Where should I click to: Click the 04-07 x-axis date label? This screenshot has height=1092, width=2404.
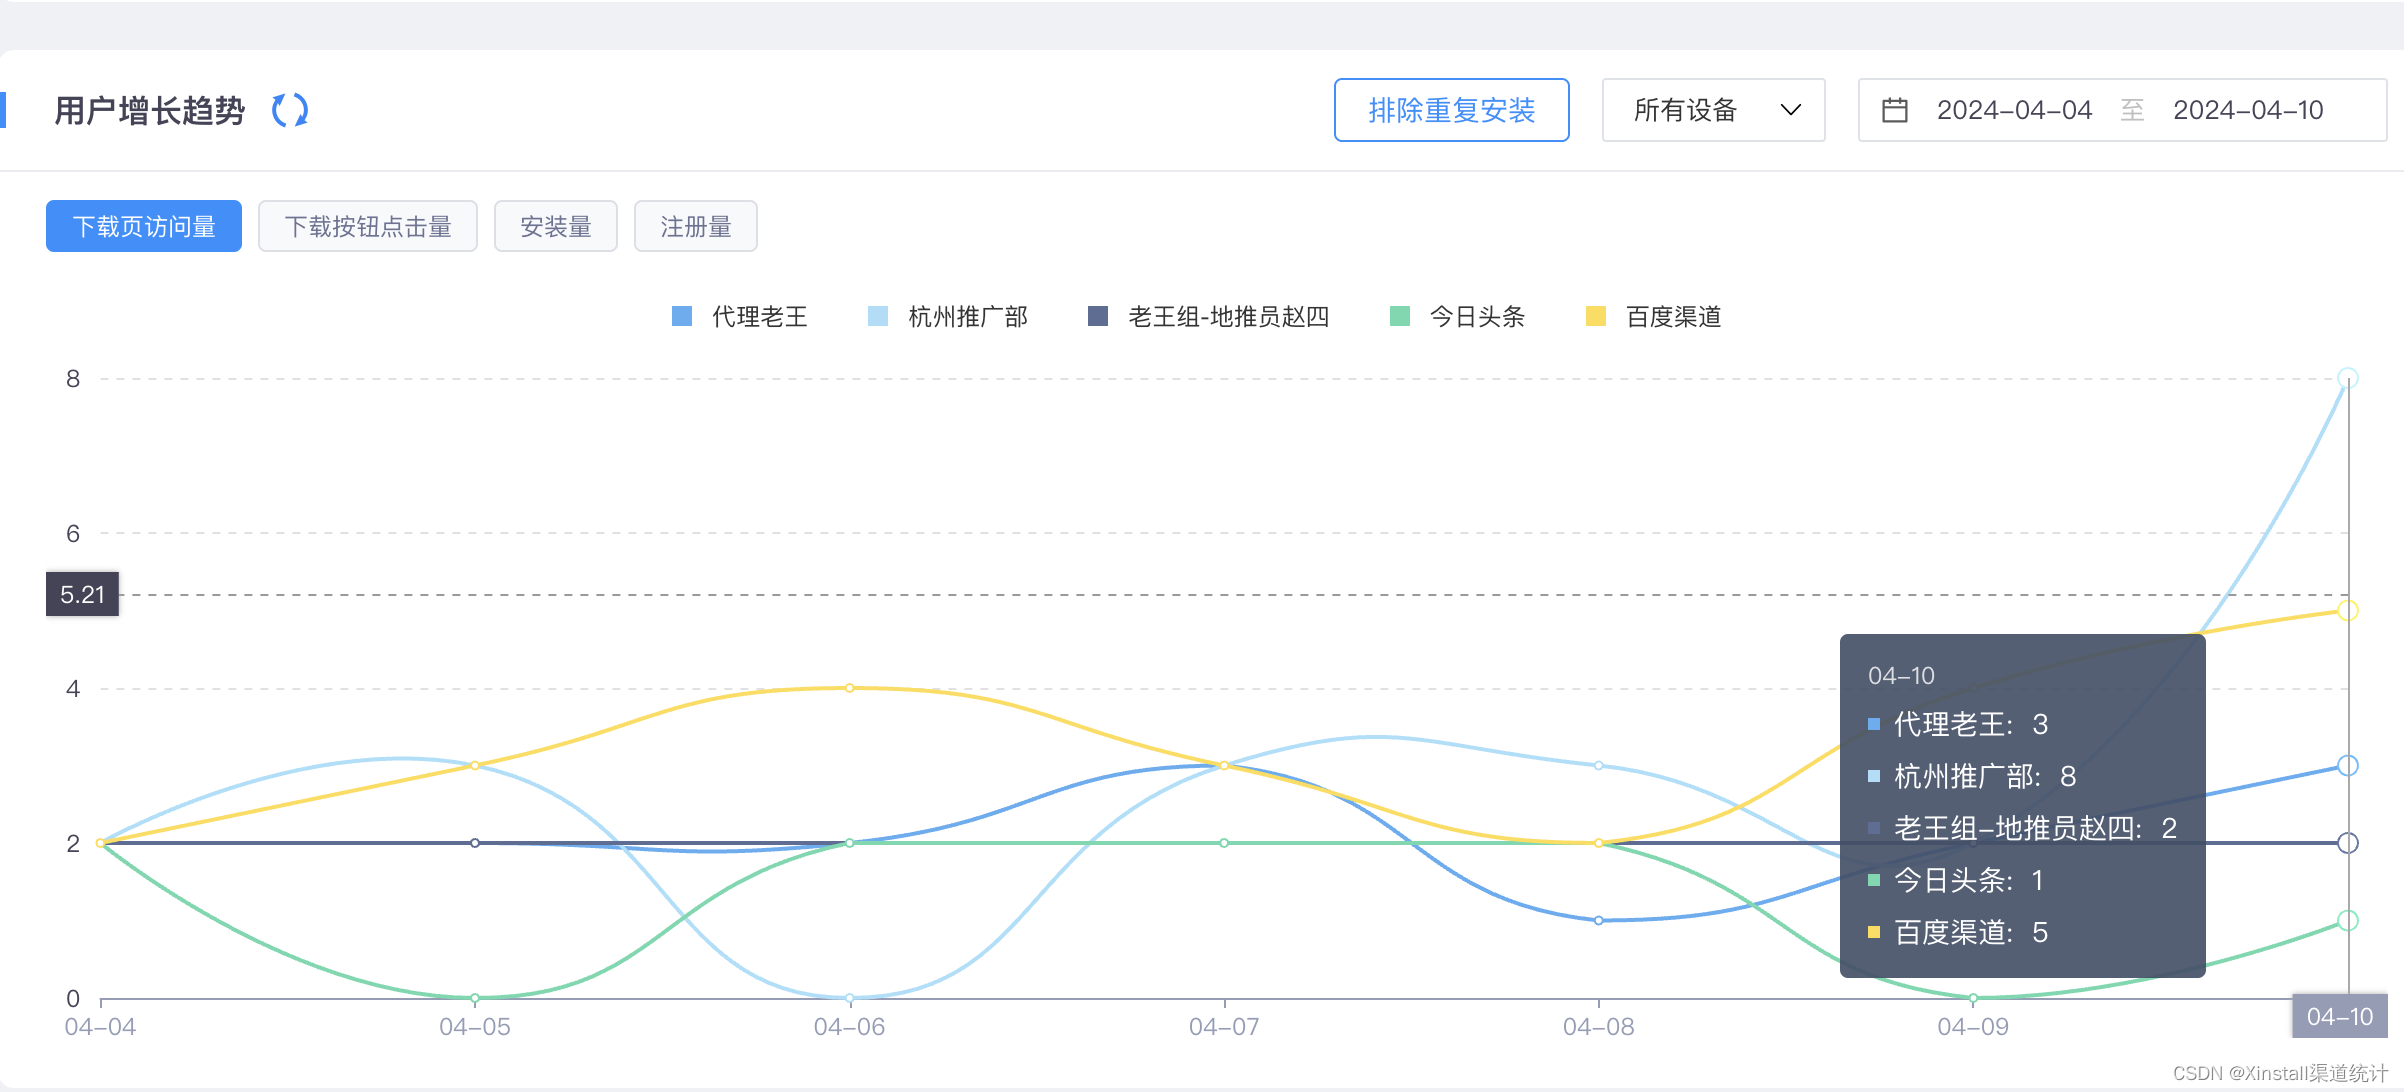tap(1224, 1027)
